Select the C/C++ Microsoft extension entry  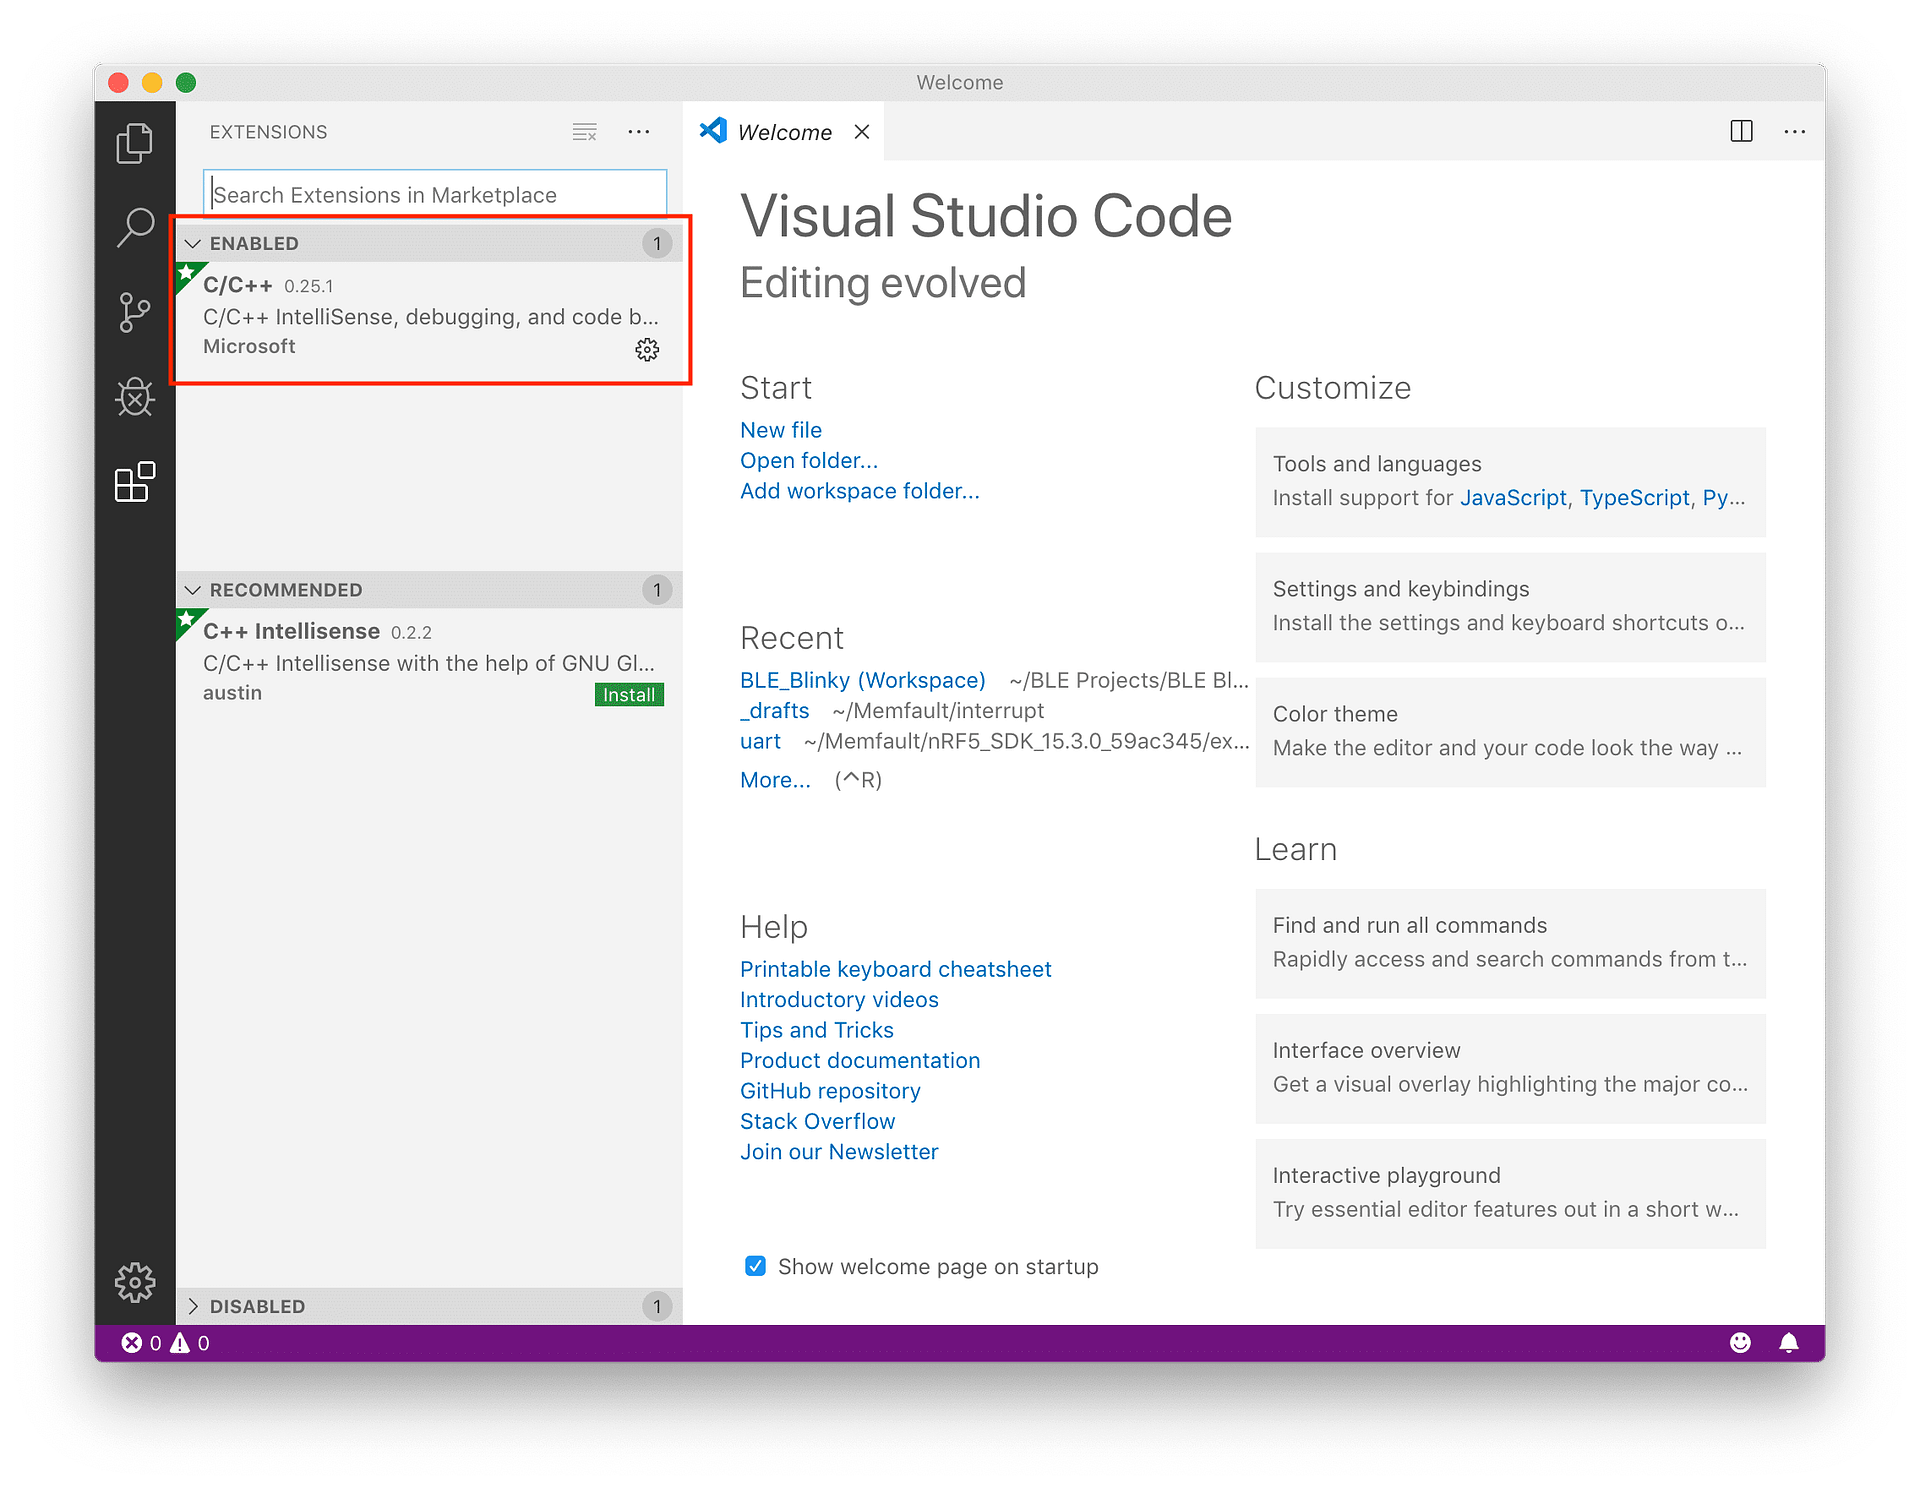[429, 316]
